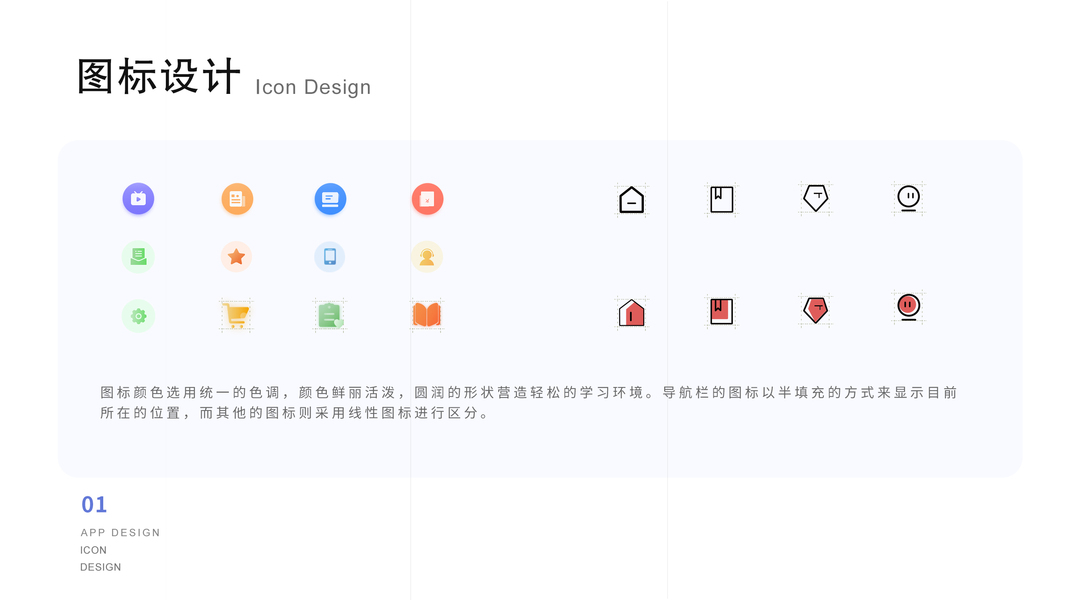Select the outline bookmark book icon
The image size is (1080, 600).
722,200
